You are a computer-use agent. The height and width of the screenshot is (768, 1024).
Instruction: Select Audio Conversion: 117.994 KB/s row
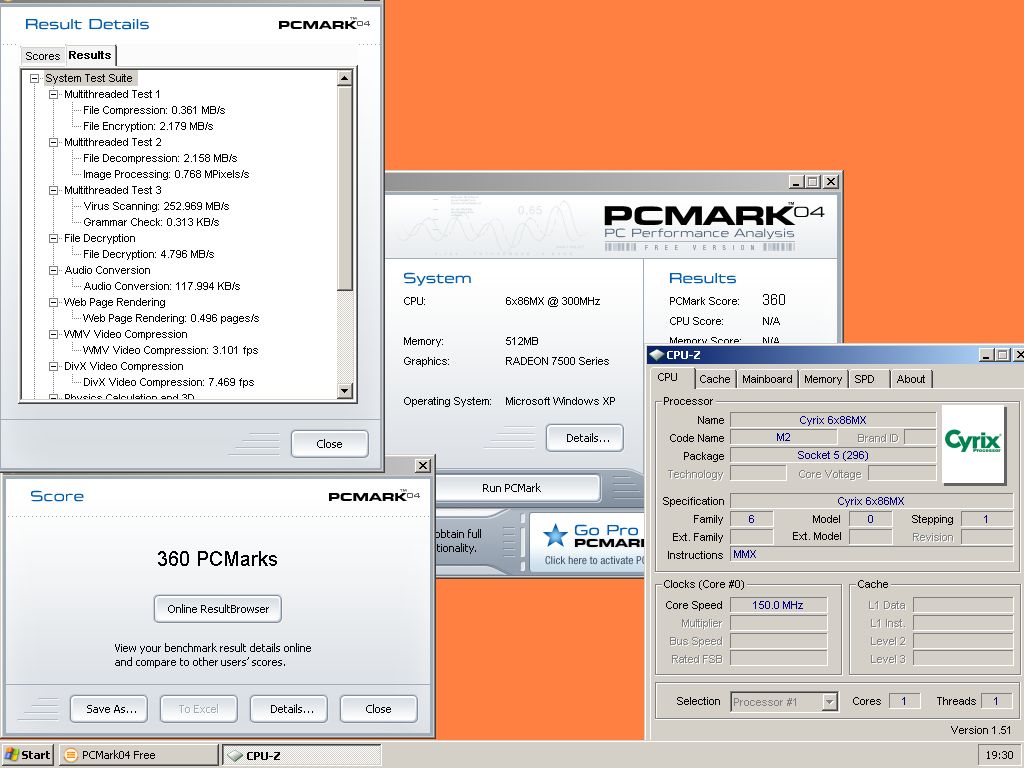click(x=162, y=287)
